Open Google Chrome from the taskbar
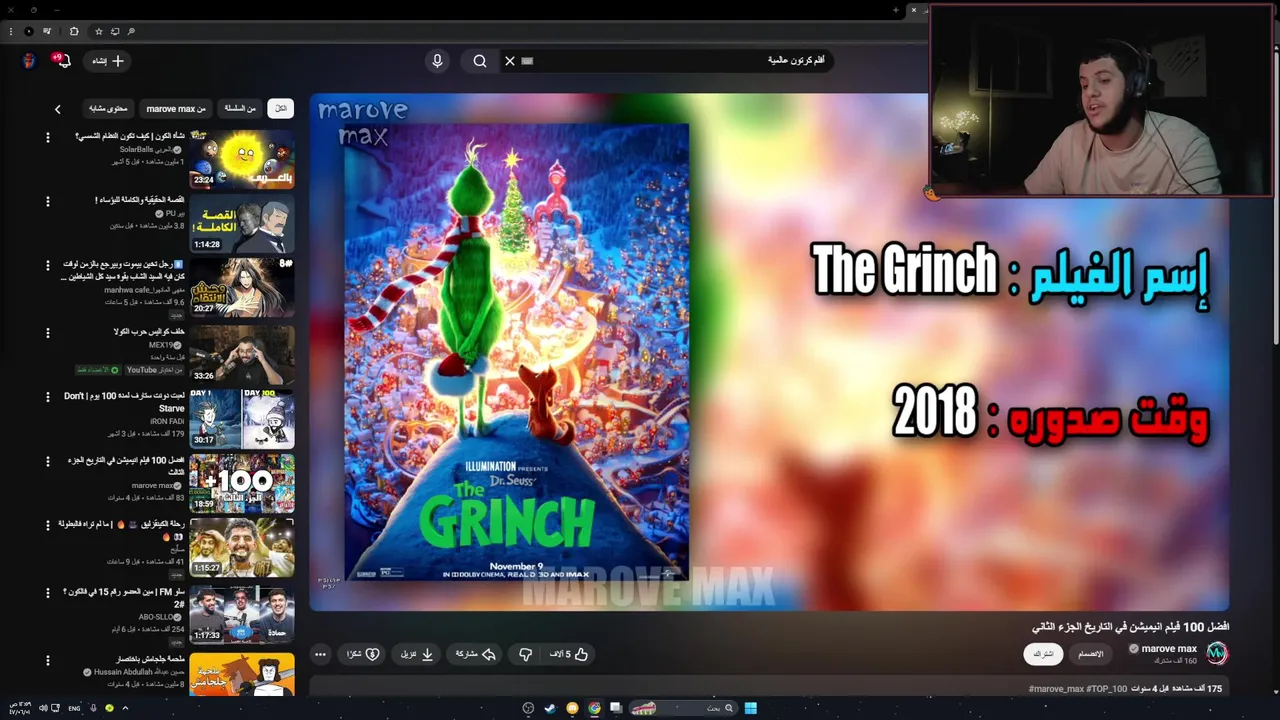This screenshot has width=1280, height=720. point(594,708)
